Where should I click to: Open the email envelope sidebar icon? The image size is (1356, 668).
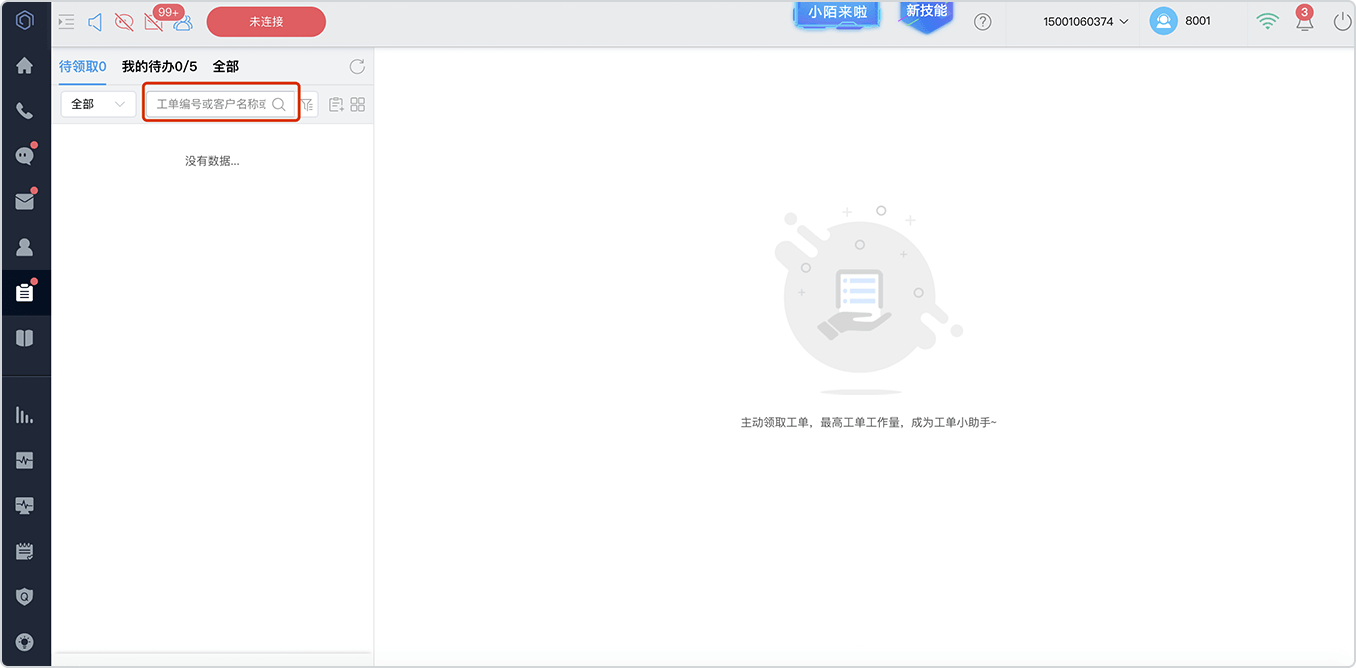pos(25,201)
